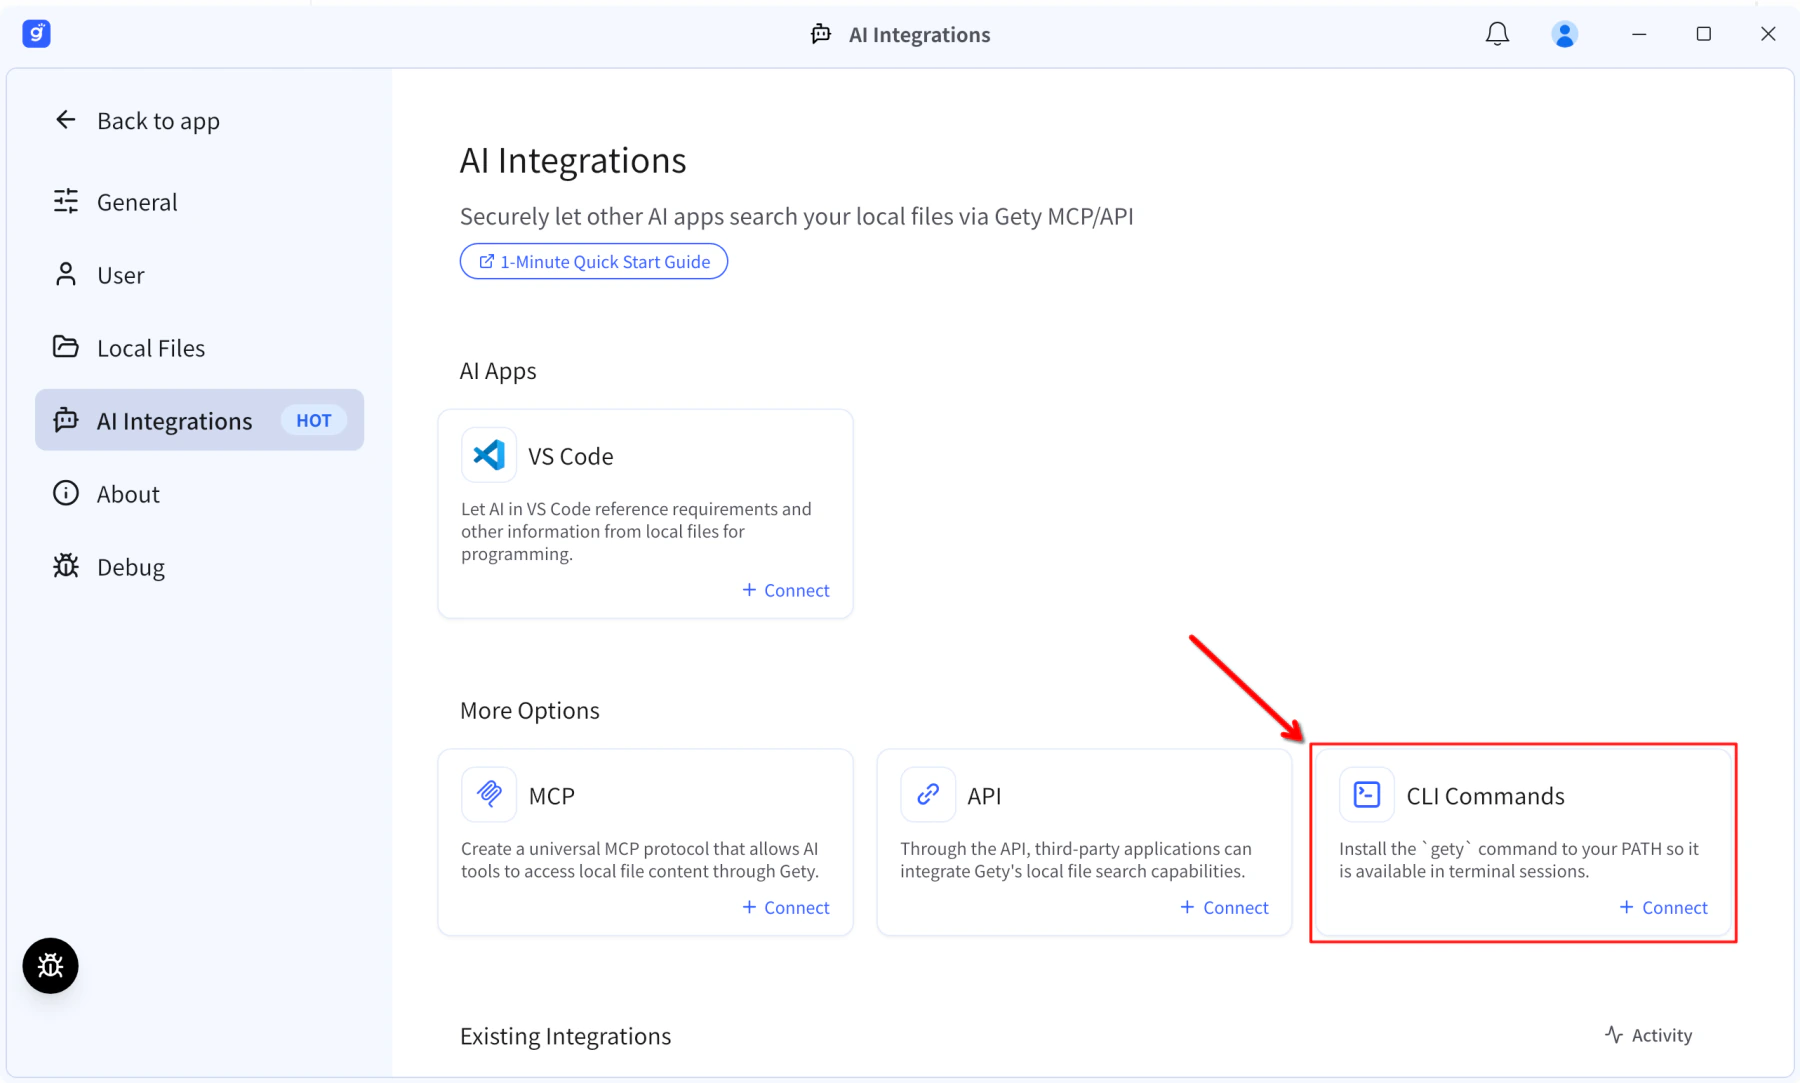This screenshot has width=1800, height=1083.
Task: Close the Gety window
Action: tap(1768, 34)
